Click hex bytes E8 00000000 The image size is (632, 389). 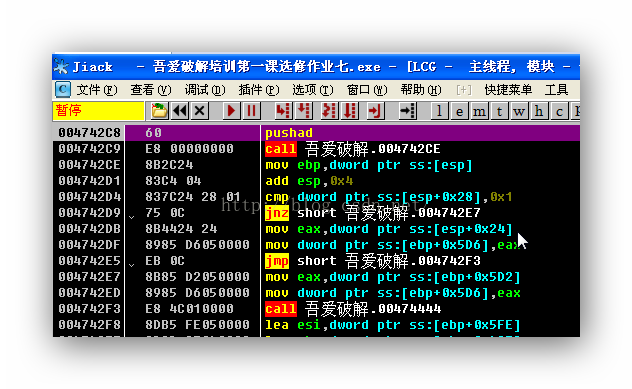189,149
